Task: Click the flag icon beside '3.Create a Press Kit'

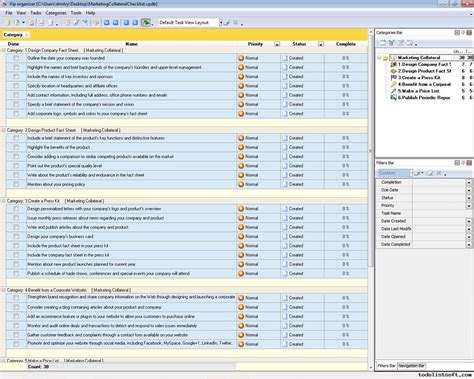Action: (393, 78)
